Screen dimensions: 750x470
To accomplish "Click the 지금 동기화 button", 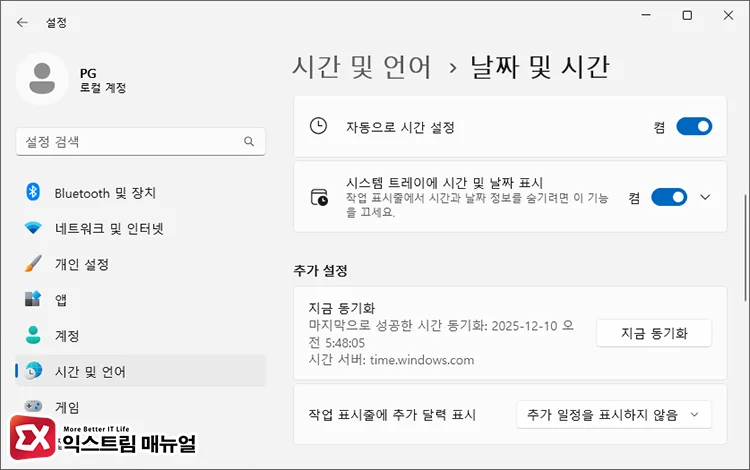I will click(x=654, y=333).
